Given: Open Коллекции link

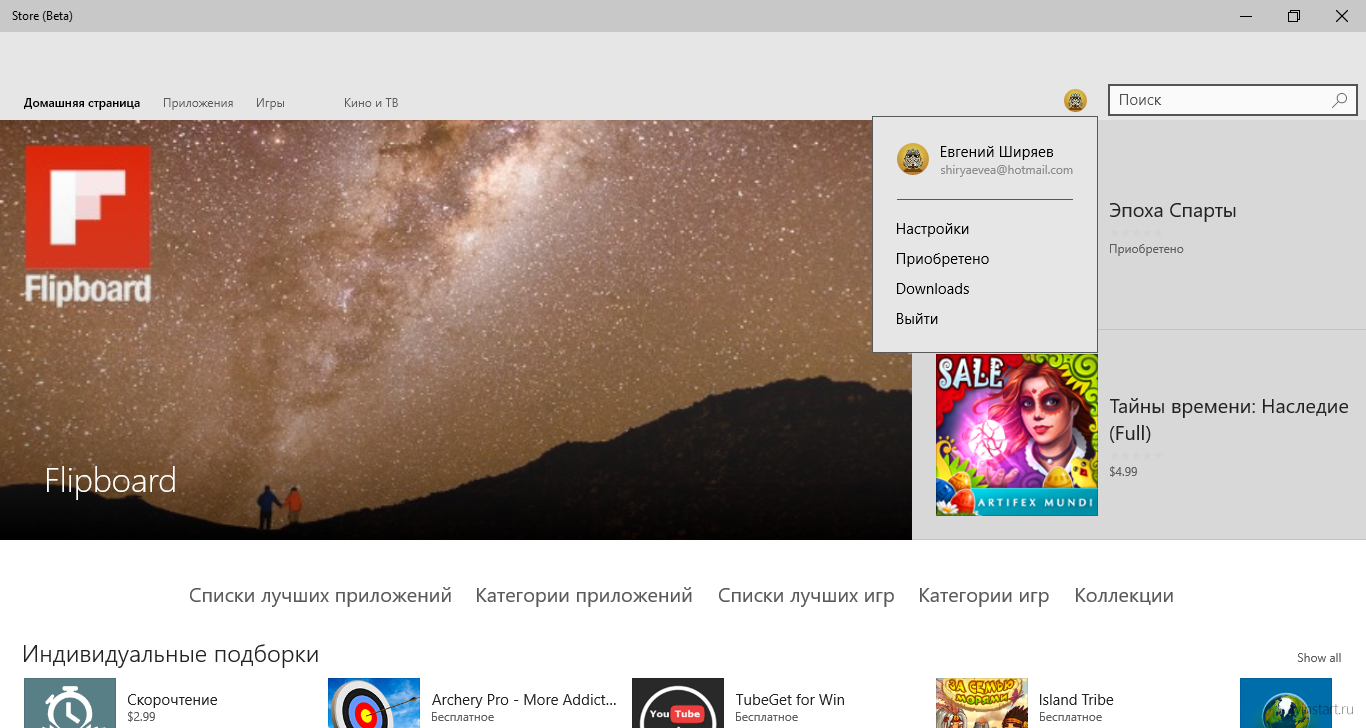Looking at the screenshot, I should click(x=1124, y=596).
